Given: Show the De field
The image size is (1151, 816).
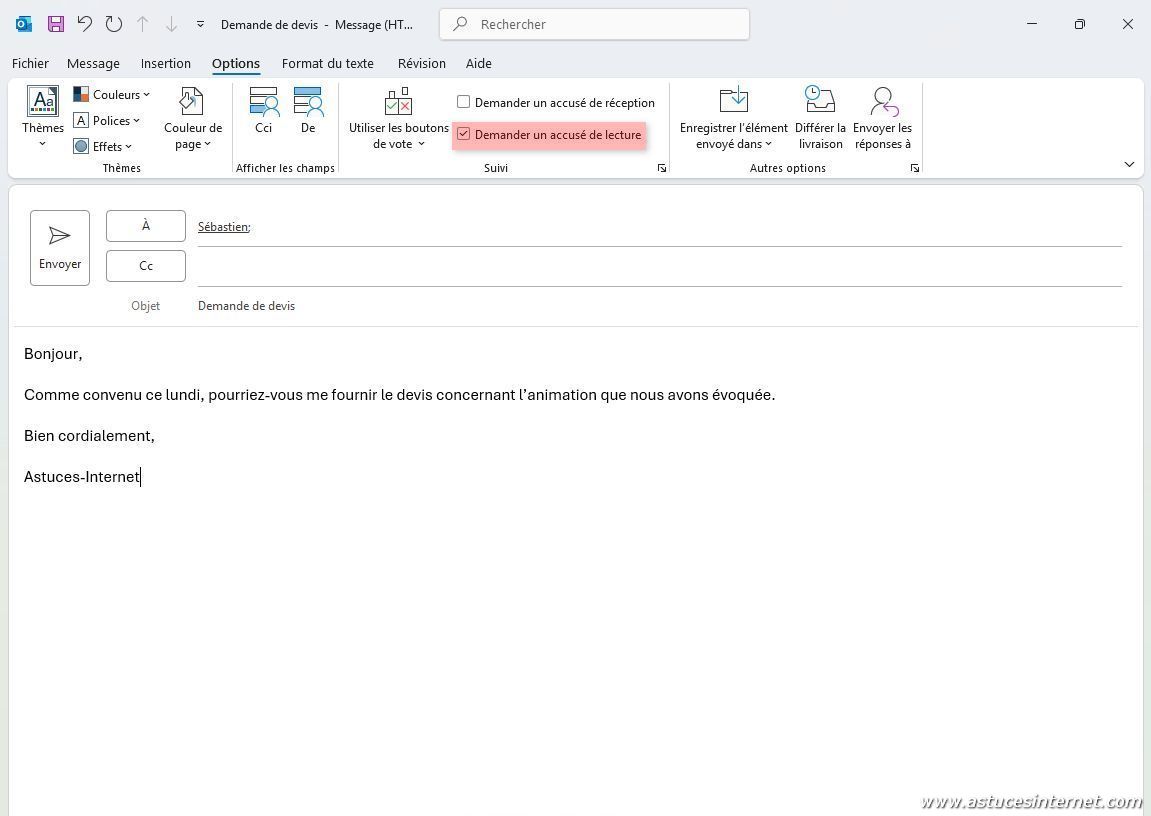Looking at the screenshot, I should coord(308,110).
